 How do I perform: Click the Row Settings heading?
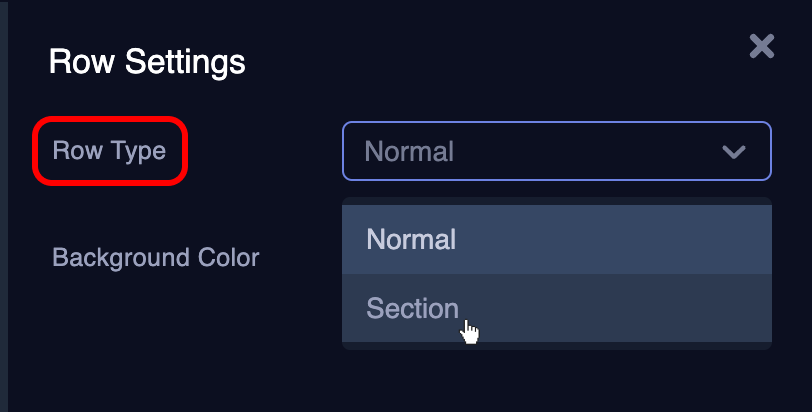click(x=147, y=62)
